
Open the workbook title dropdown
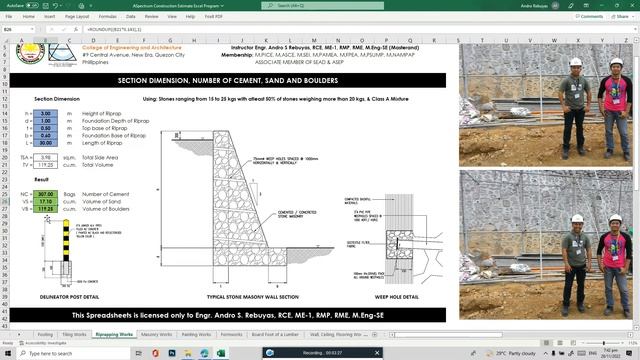click(x=222, y=6)
